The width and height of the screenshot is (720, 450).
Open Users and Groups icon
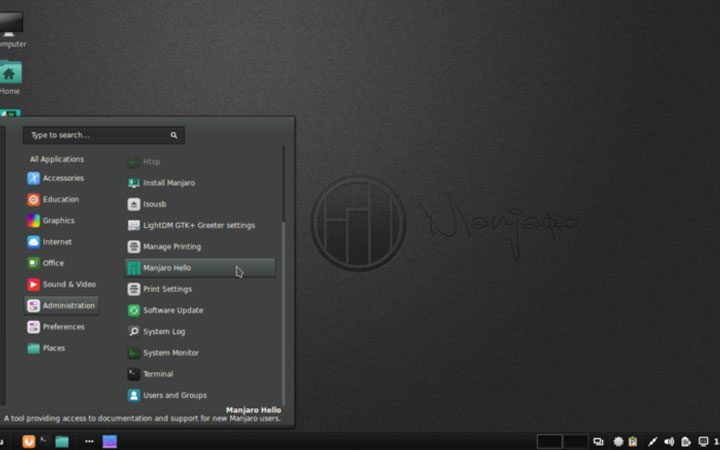134,395
